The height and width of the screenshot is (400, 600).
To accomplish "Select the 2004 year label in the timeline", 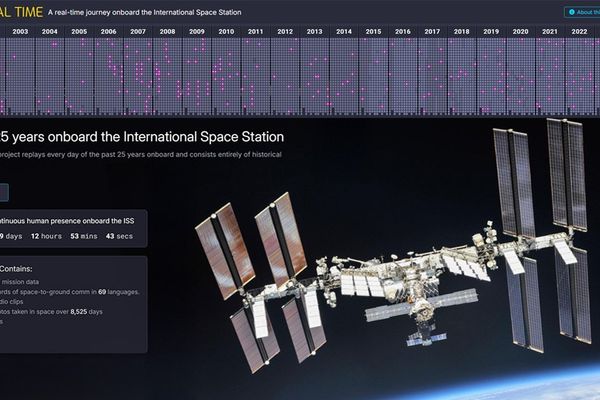I will [x=50, y=32].
